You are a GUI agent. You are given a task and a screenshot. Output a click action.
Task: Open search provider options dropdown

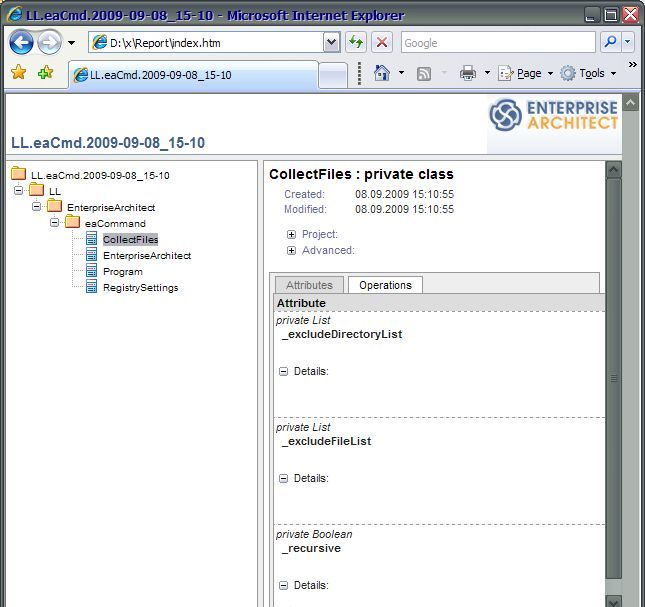click(x=628, y=42)
